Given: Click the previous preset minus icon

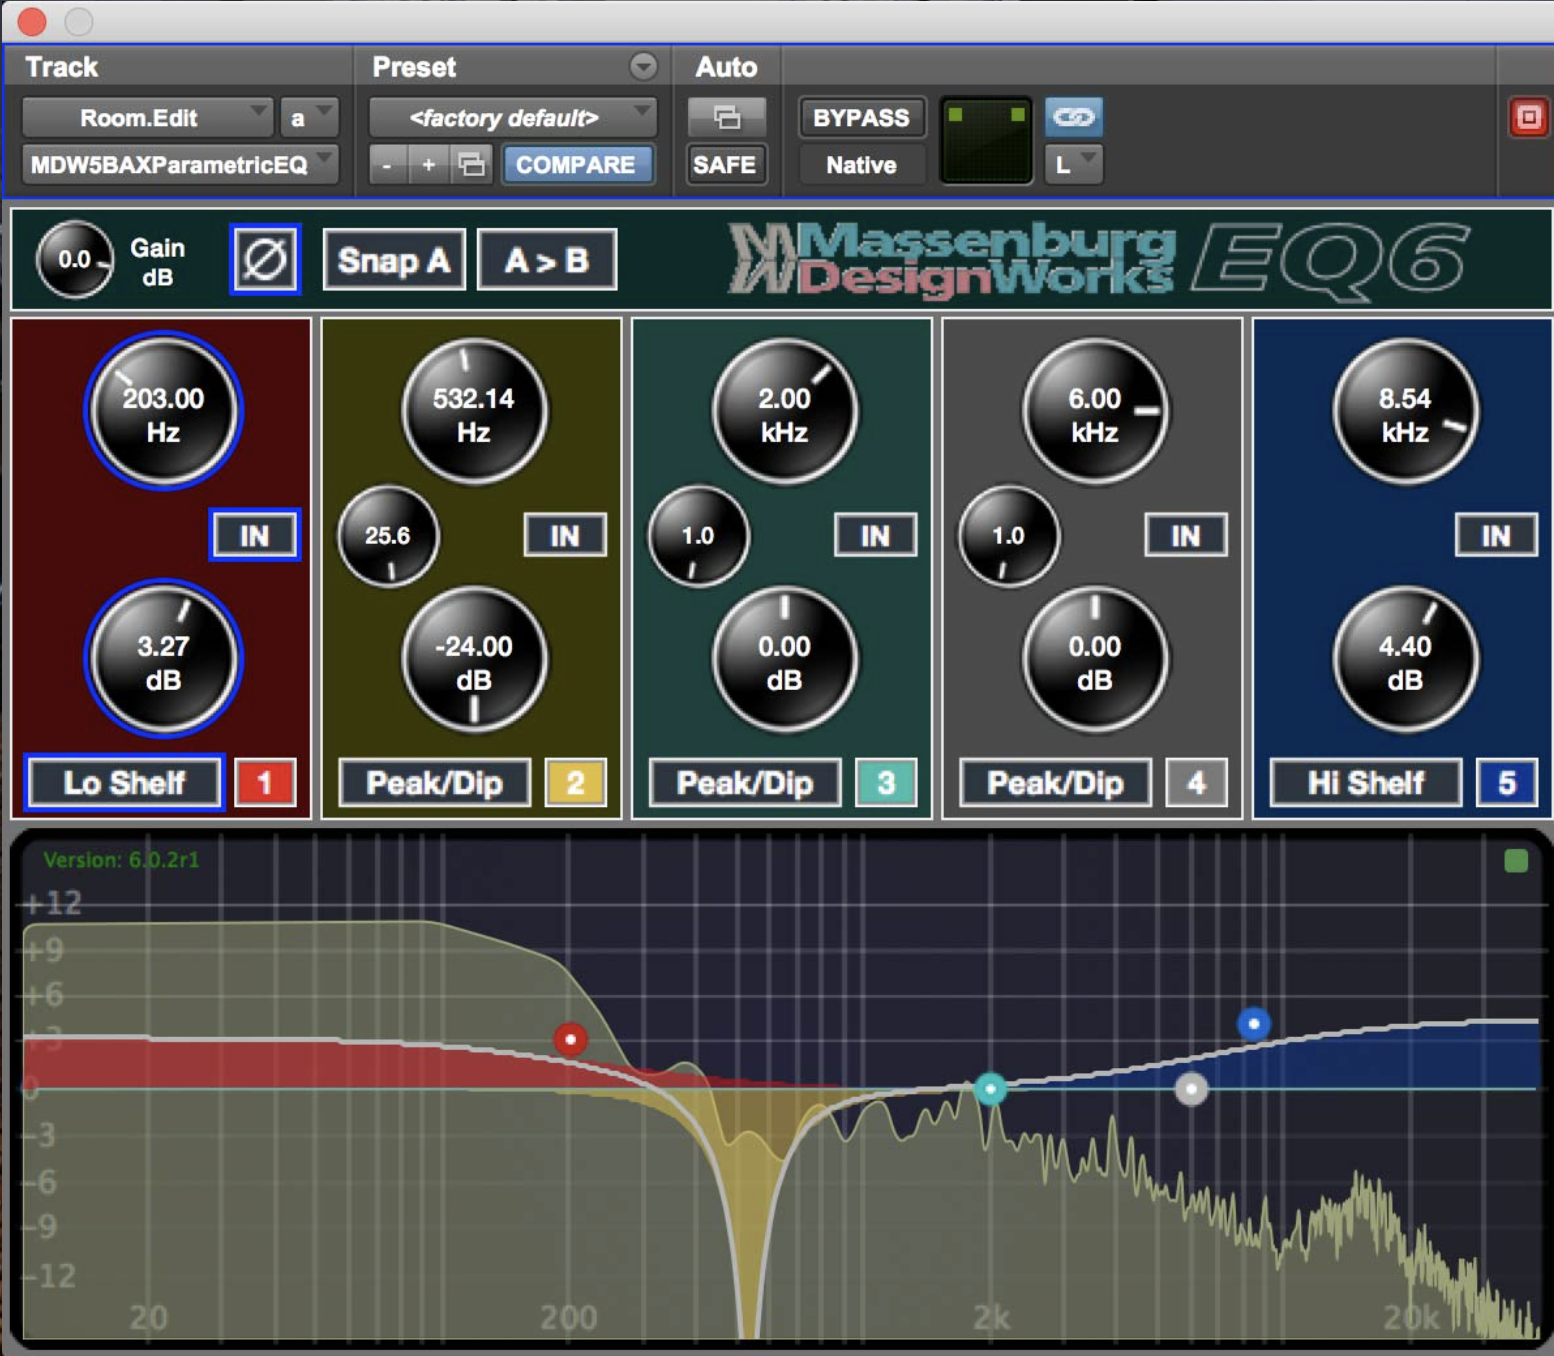Looking at the screenshot, I should point(387,165).
